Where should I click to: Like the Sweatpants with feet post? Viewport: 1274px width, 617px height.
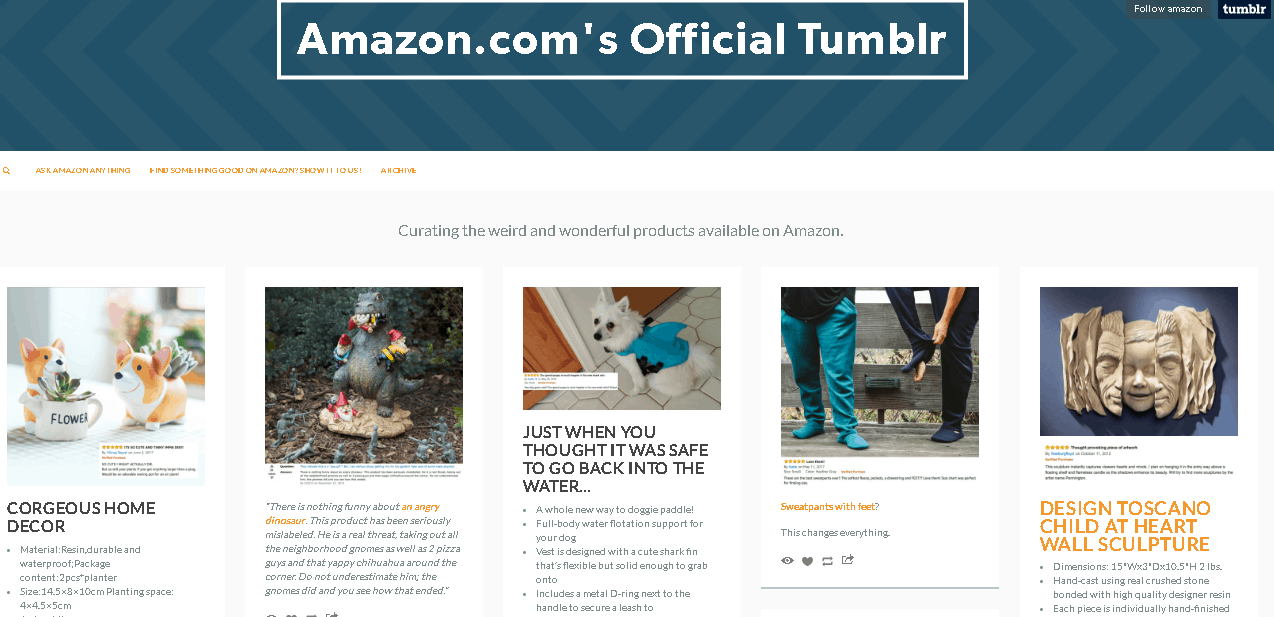click(807, 561)
